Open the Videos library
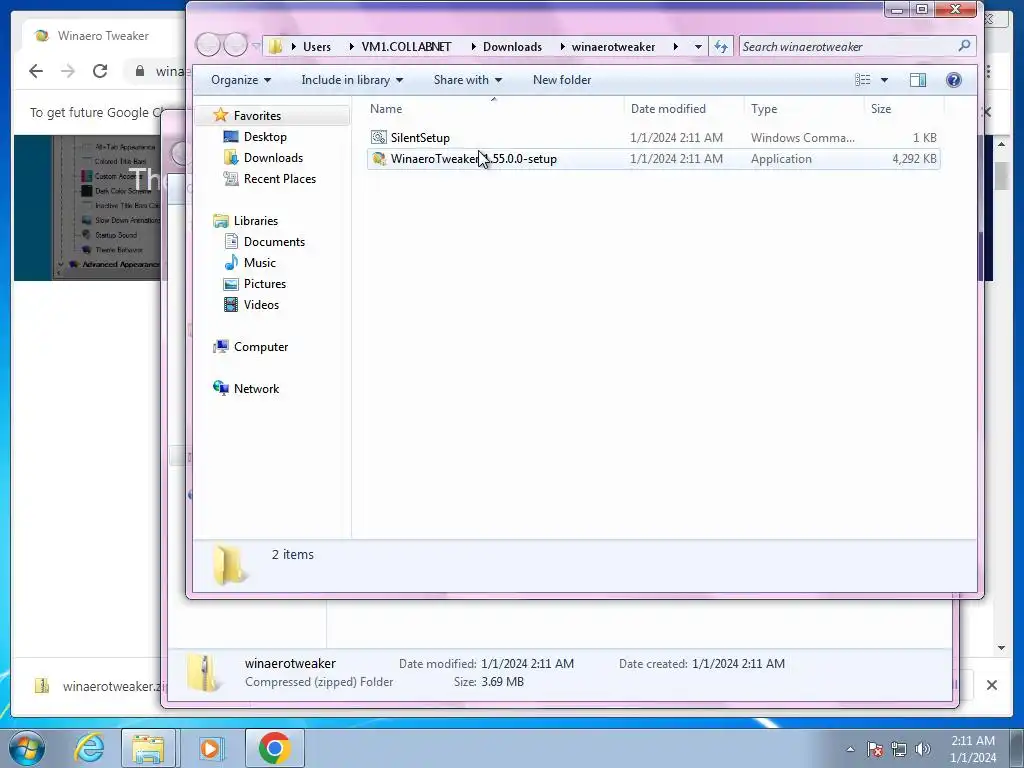 tap(261, 304)
